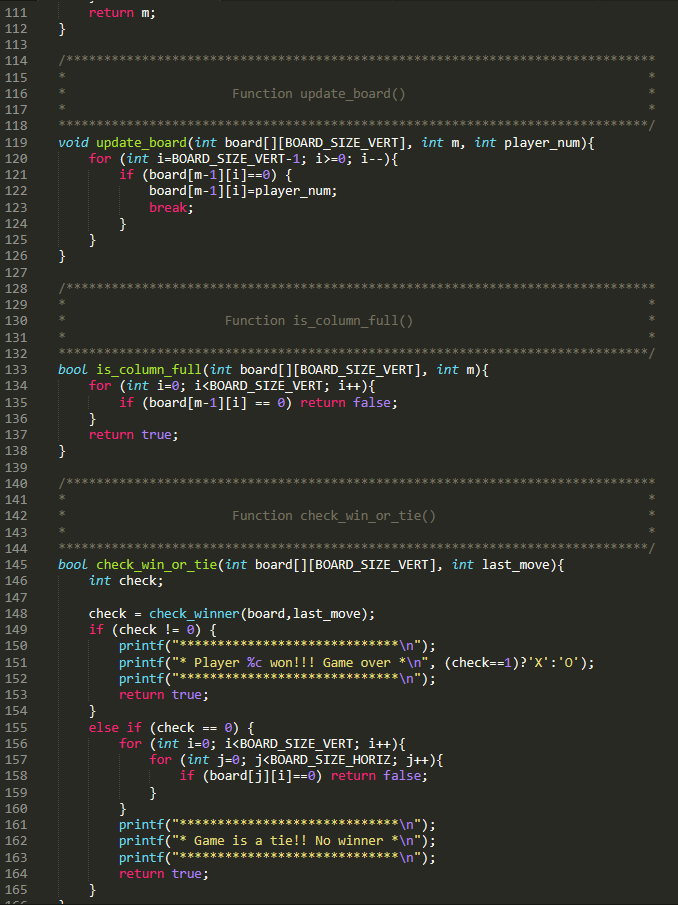The width and height of the screenshot is (678, 905).
Task: Click 'return false' on line 135
Action: 345,402
